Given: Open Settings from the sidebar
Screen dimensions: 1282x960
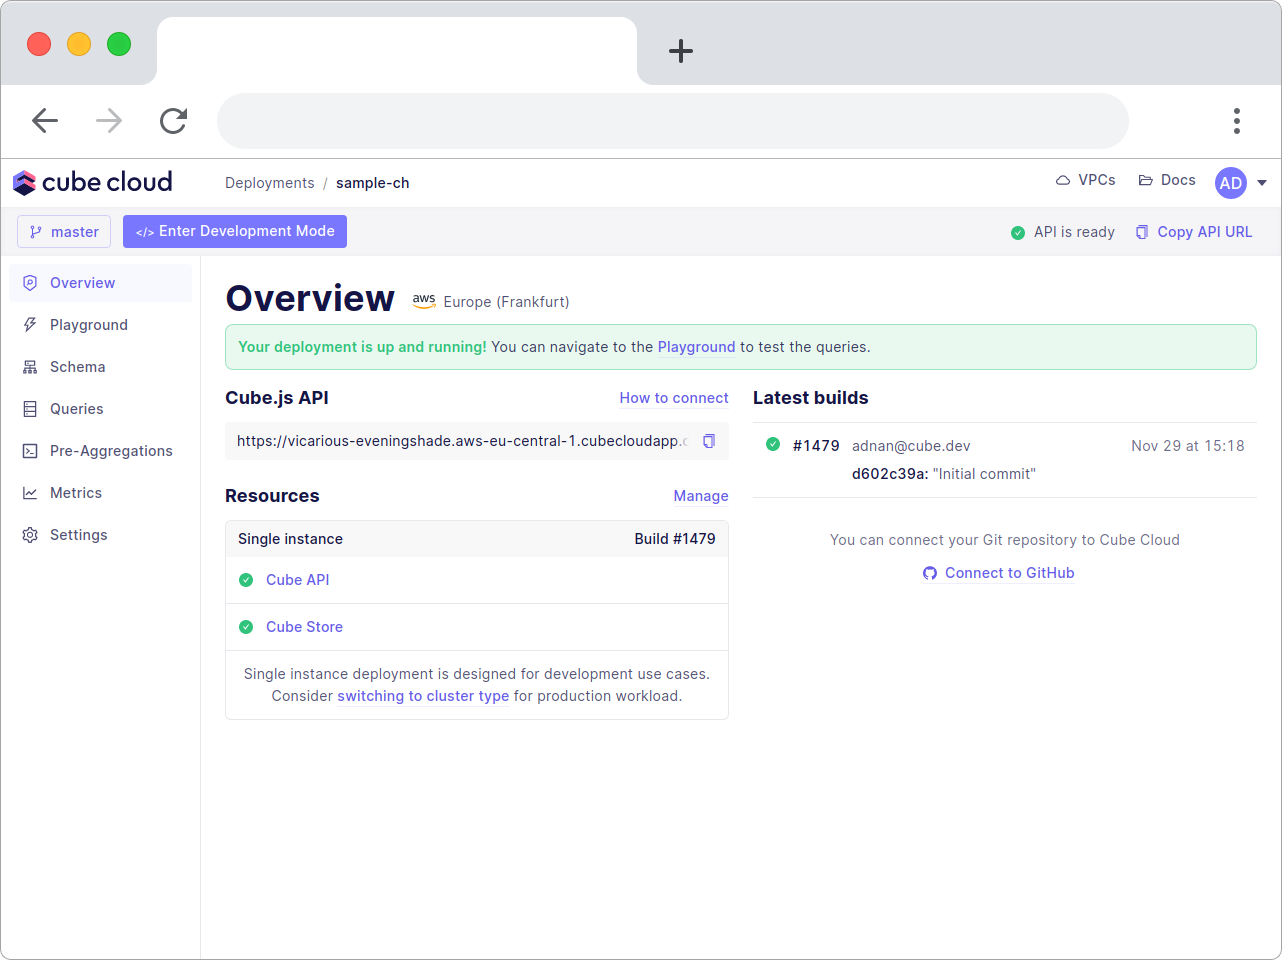Looking at the screenshot, I should click(x=78, y=535).
